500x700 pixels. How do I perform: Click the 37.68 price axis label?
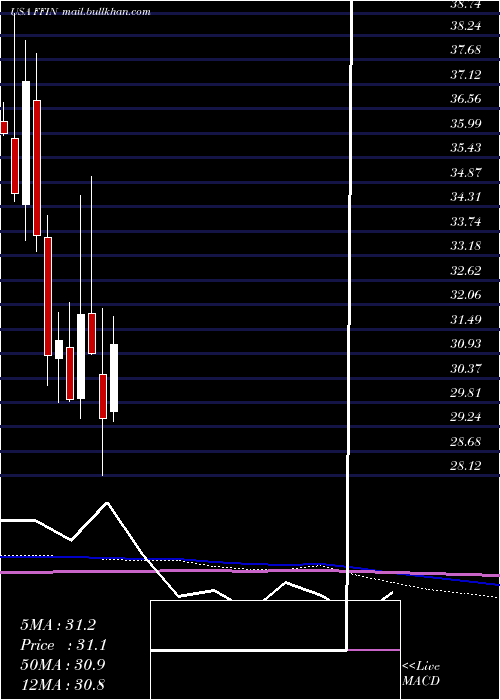466,50
